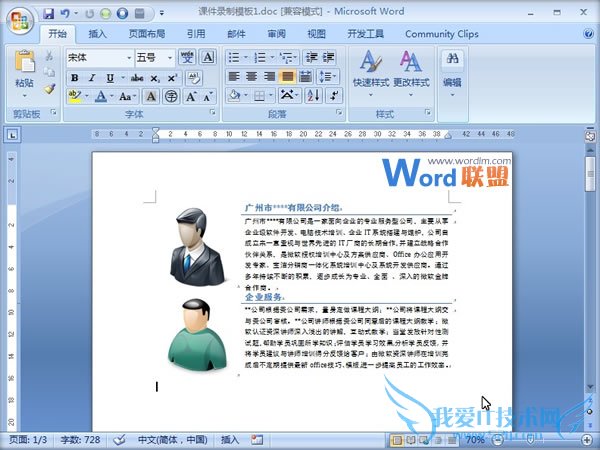Click the 字数: 728 word count
The image size is (600, 450).
(80, 440)
